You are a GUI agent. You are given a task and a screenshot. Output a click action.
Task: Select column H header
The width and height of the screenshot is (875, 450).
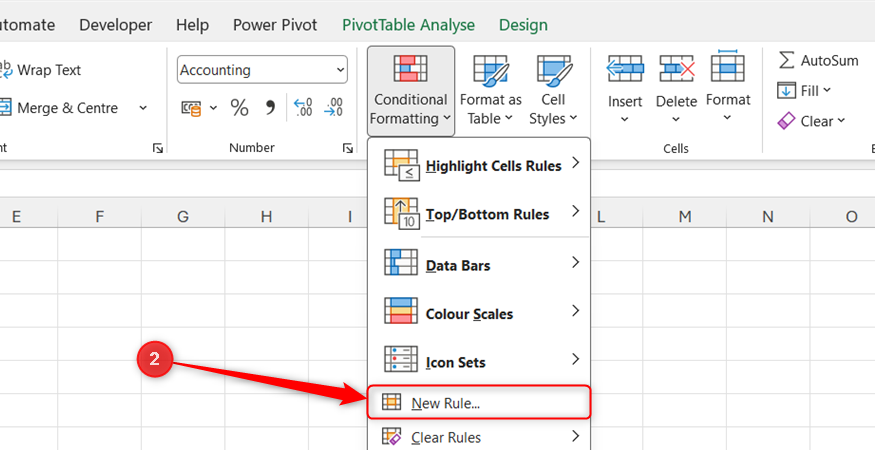tap(266, 217)
